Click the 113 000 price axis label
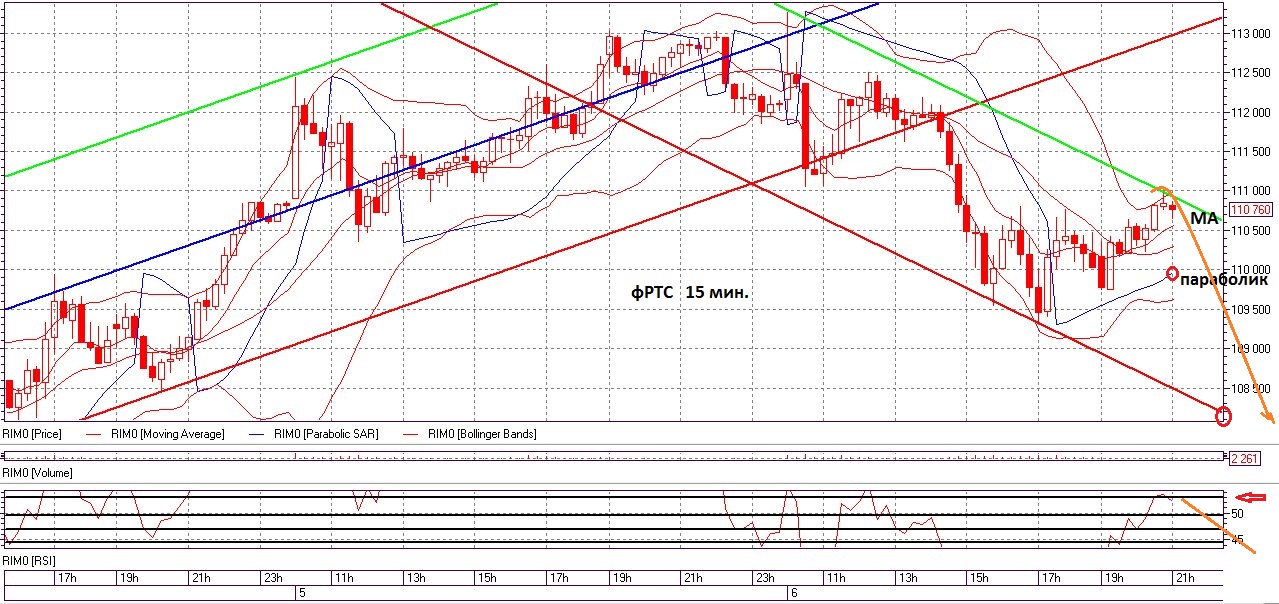Image resolution: width=1279 pixels, height=604 pixels. click(1250, 33)
